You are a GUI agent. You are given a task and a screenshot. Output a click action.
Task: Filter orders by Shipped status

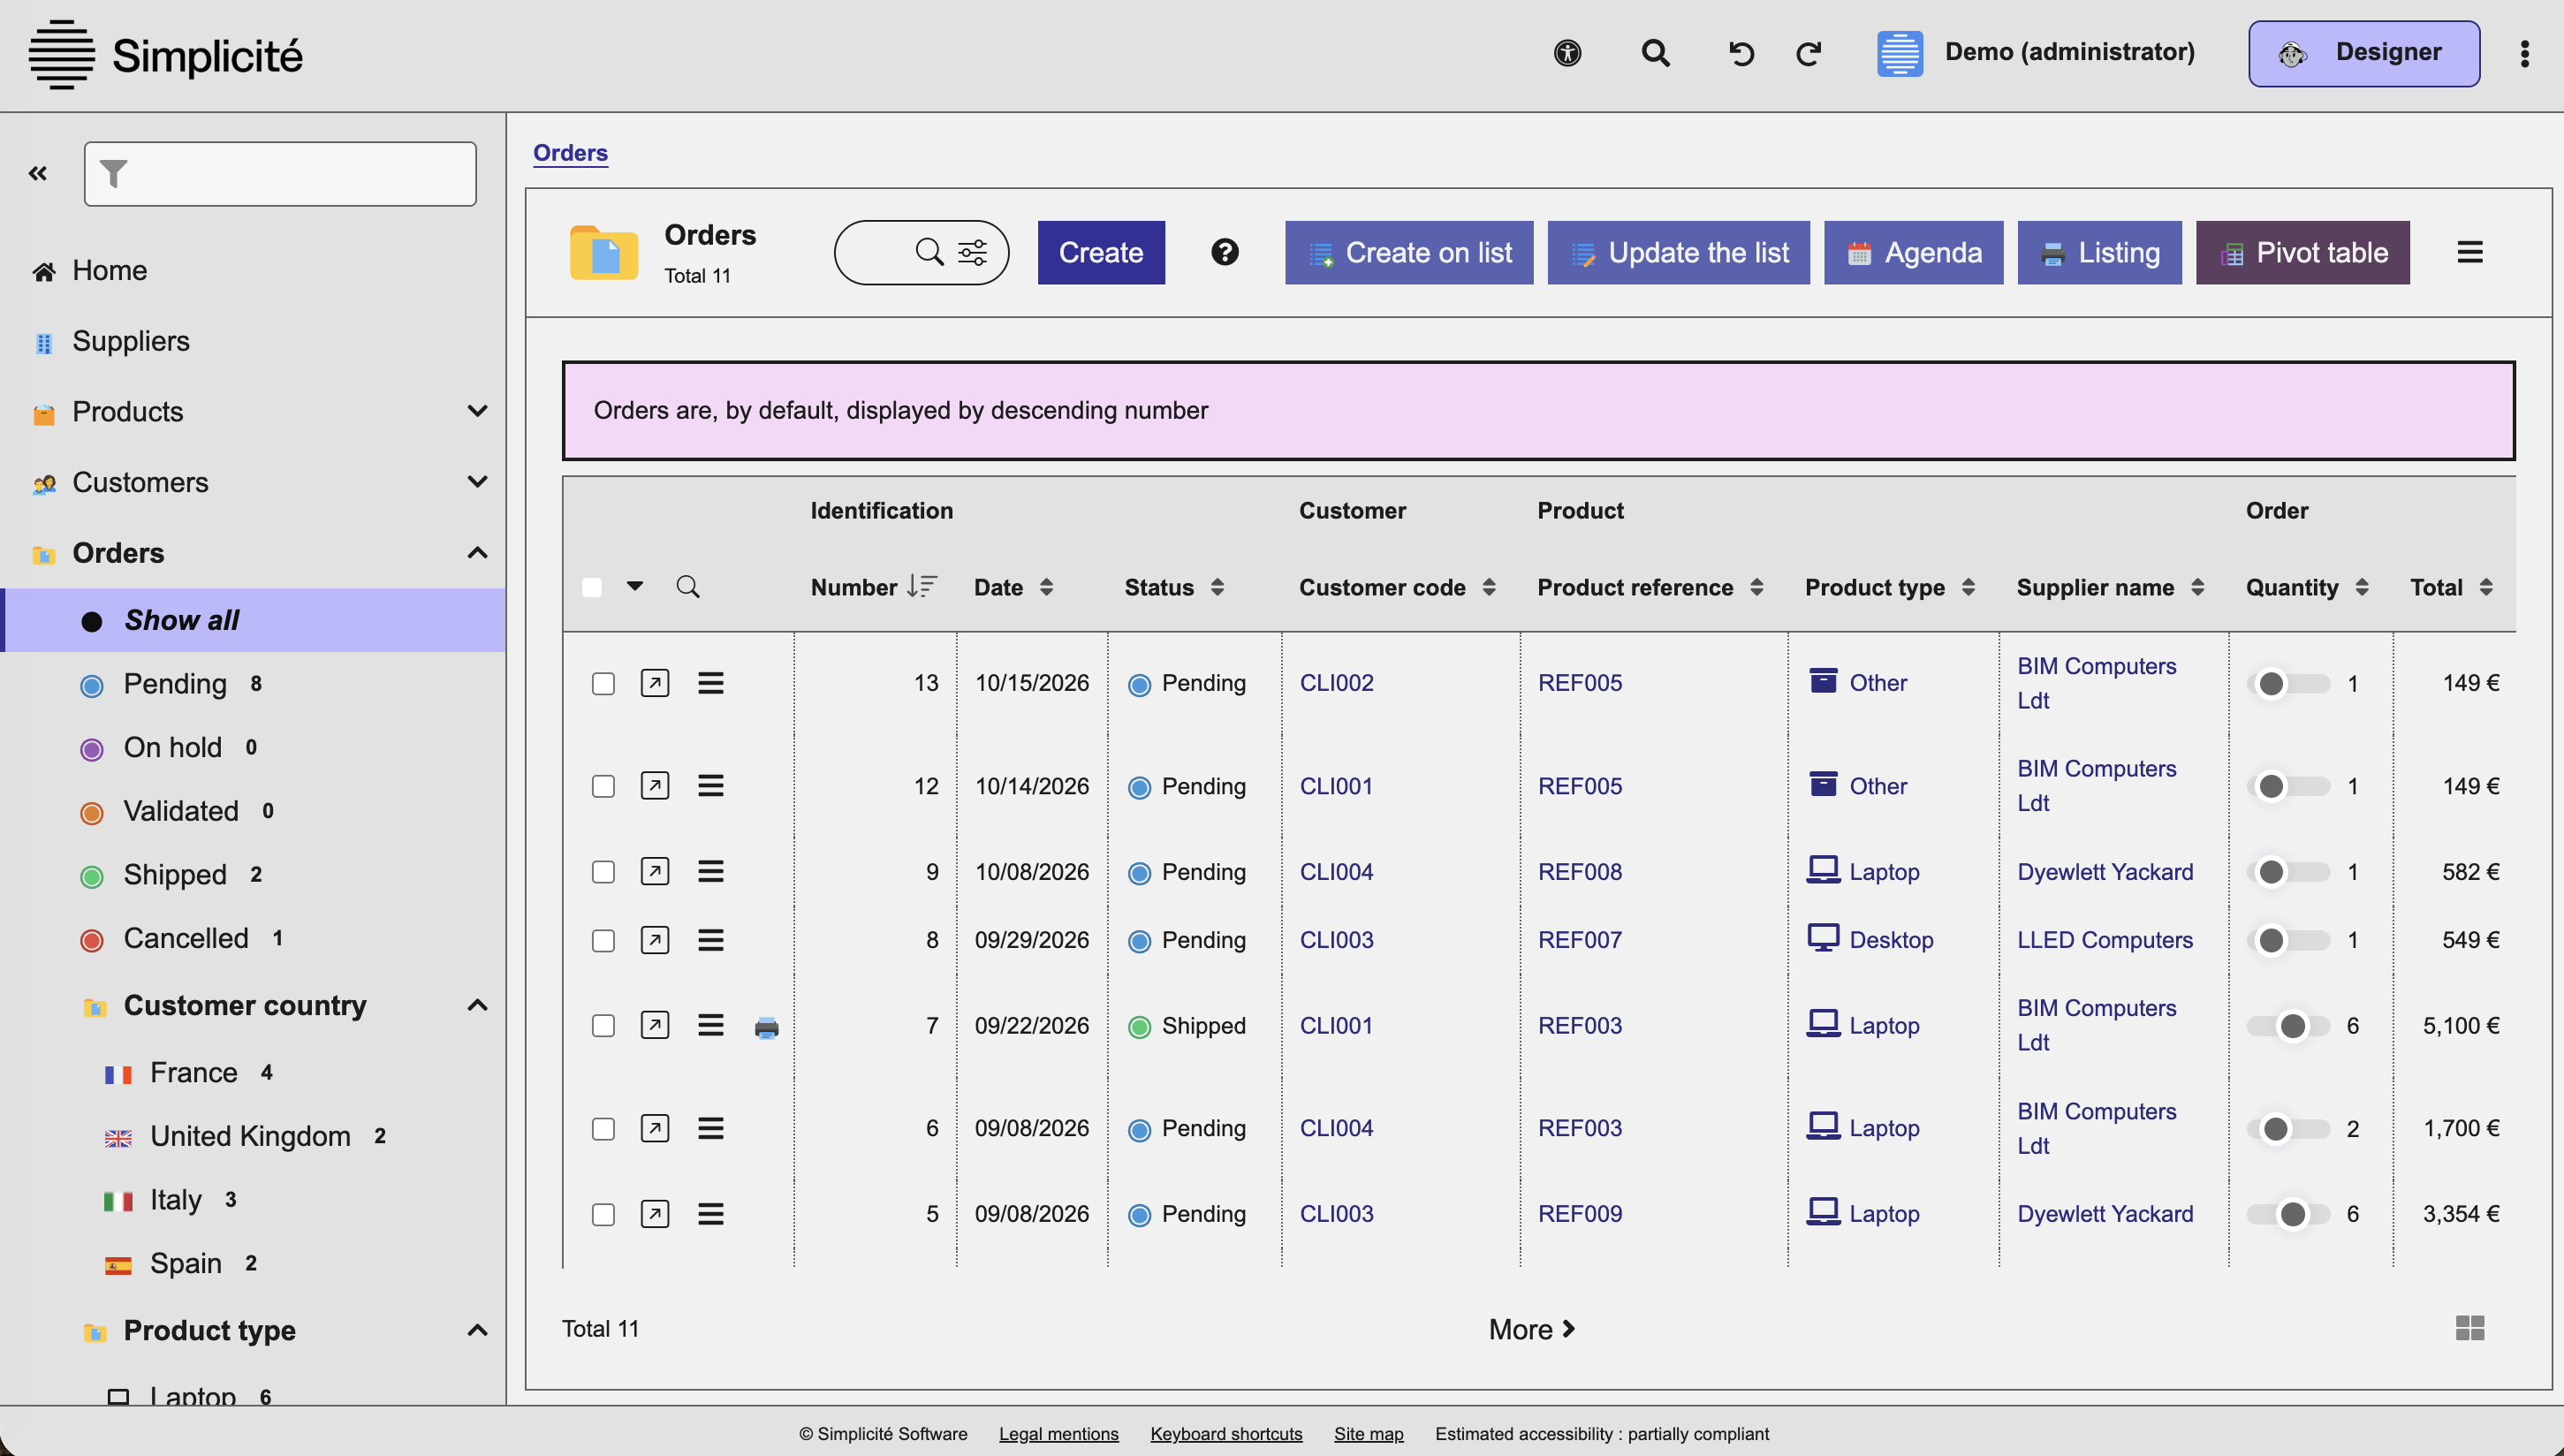[253, 875]
